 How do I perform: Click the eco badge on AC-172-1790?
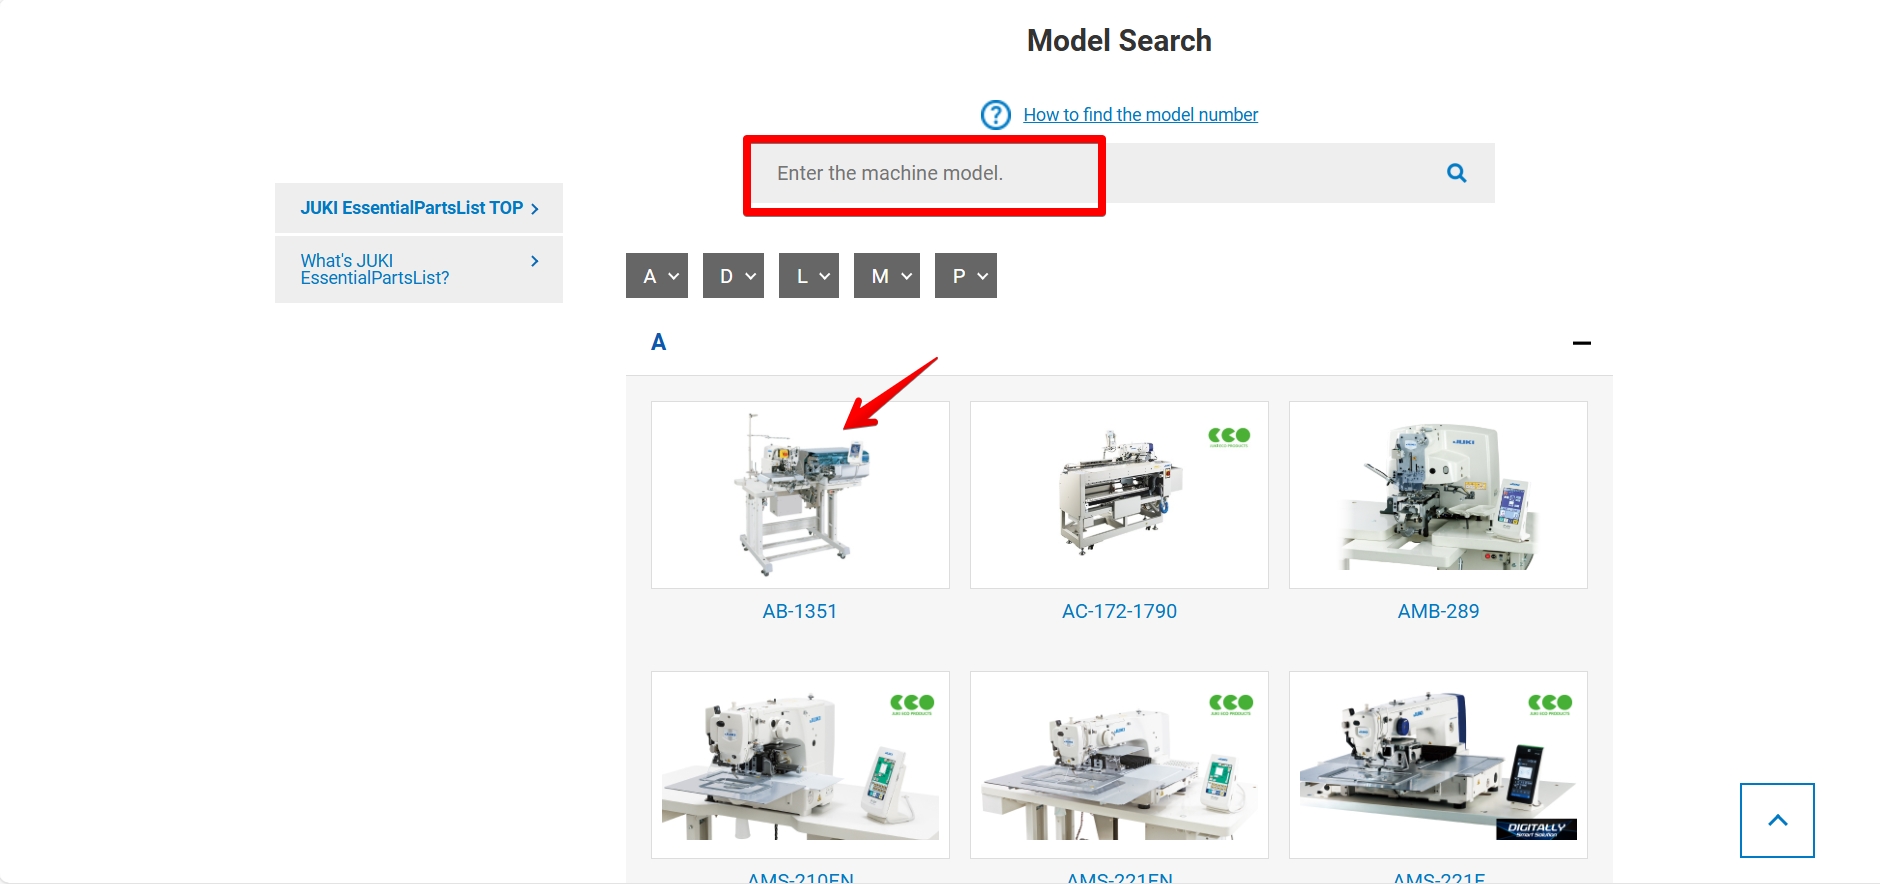point(1229,436)
